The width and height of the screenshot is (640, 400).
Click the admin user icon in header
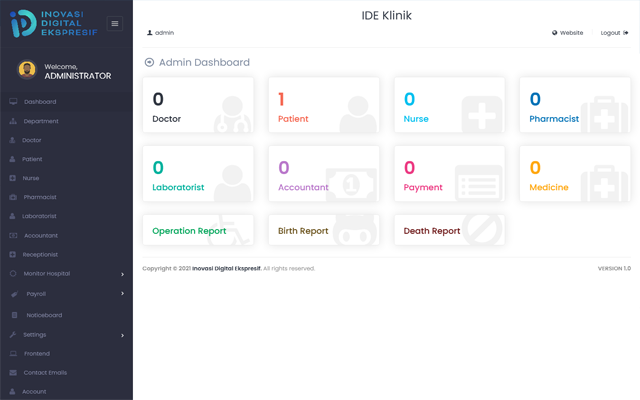[x=149, y=33]
